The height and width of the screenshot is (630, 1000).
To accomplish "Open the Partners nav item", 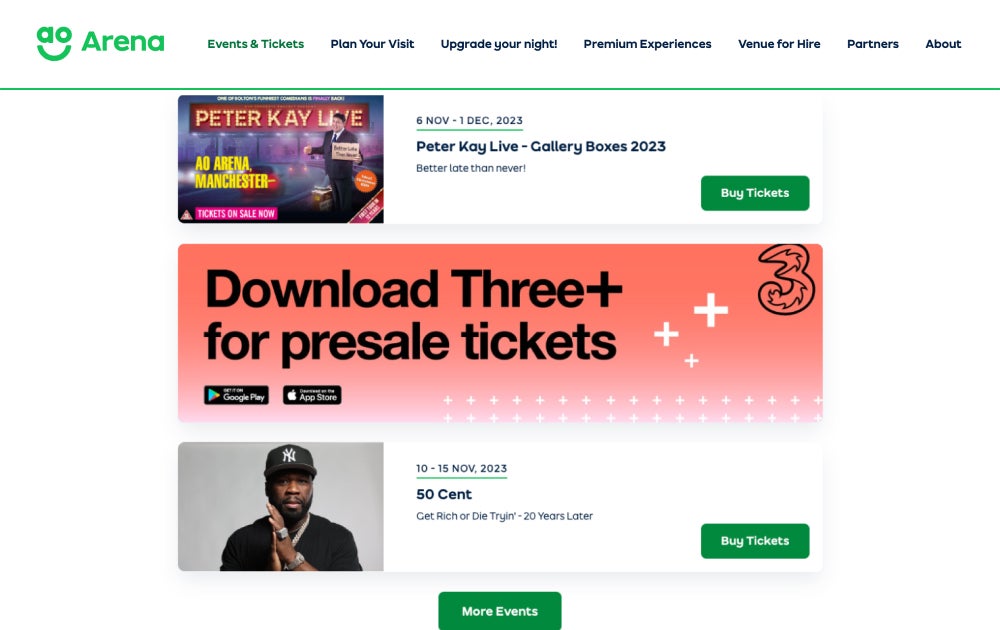I will point(872,44).
